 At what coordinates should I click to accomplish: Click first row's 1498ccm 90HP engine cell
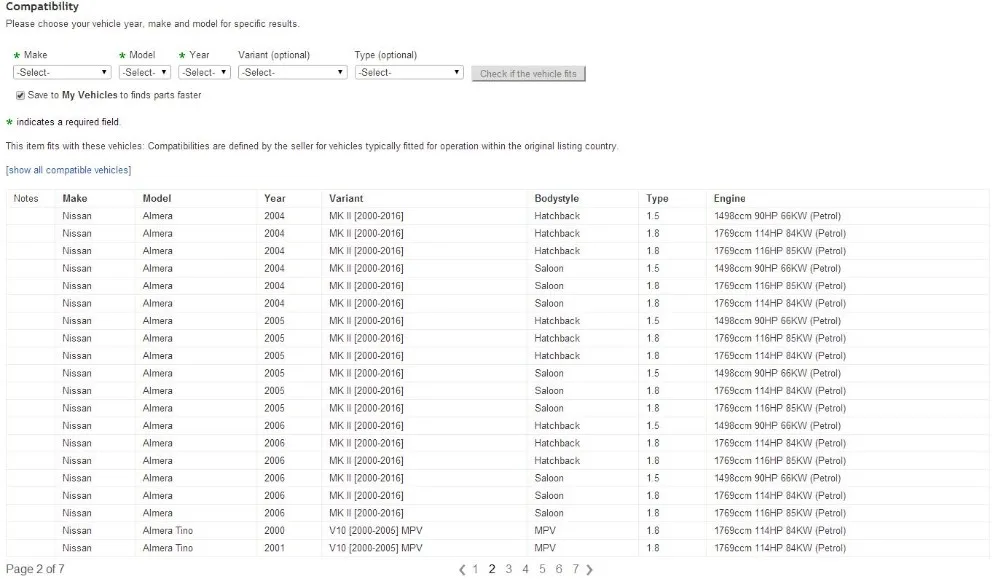[777, 216]
